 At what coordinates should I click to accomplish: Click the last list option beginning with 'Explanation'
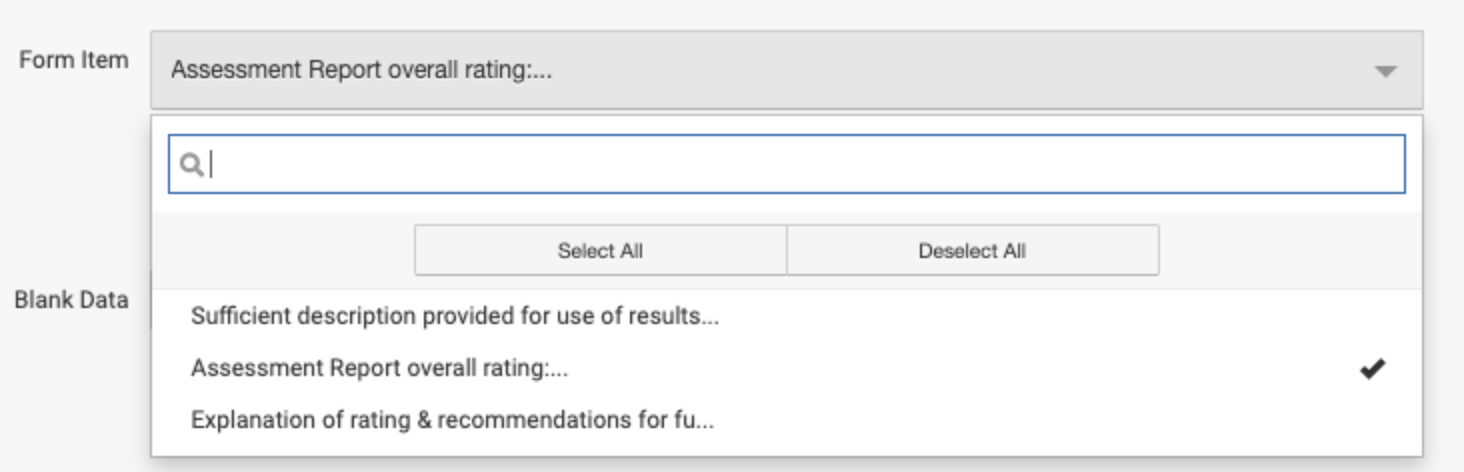coord(452,420)
